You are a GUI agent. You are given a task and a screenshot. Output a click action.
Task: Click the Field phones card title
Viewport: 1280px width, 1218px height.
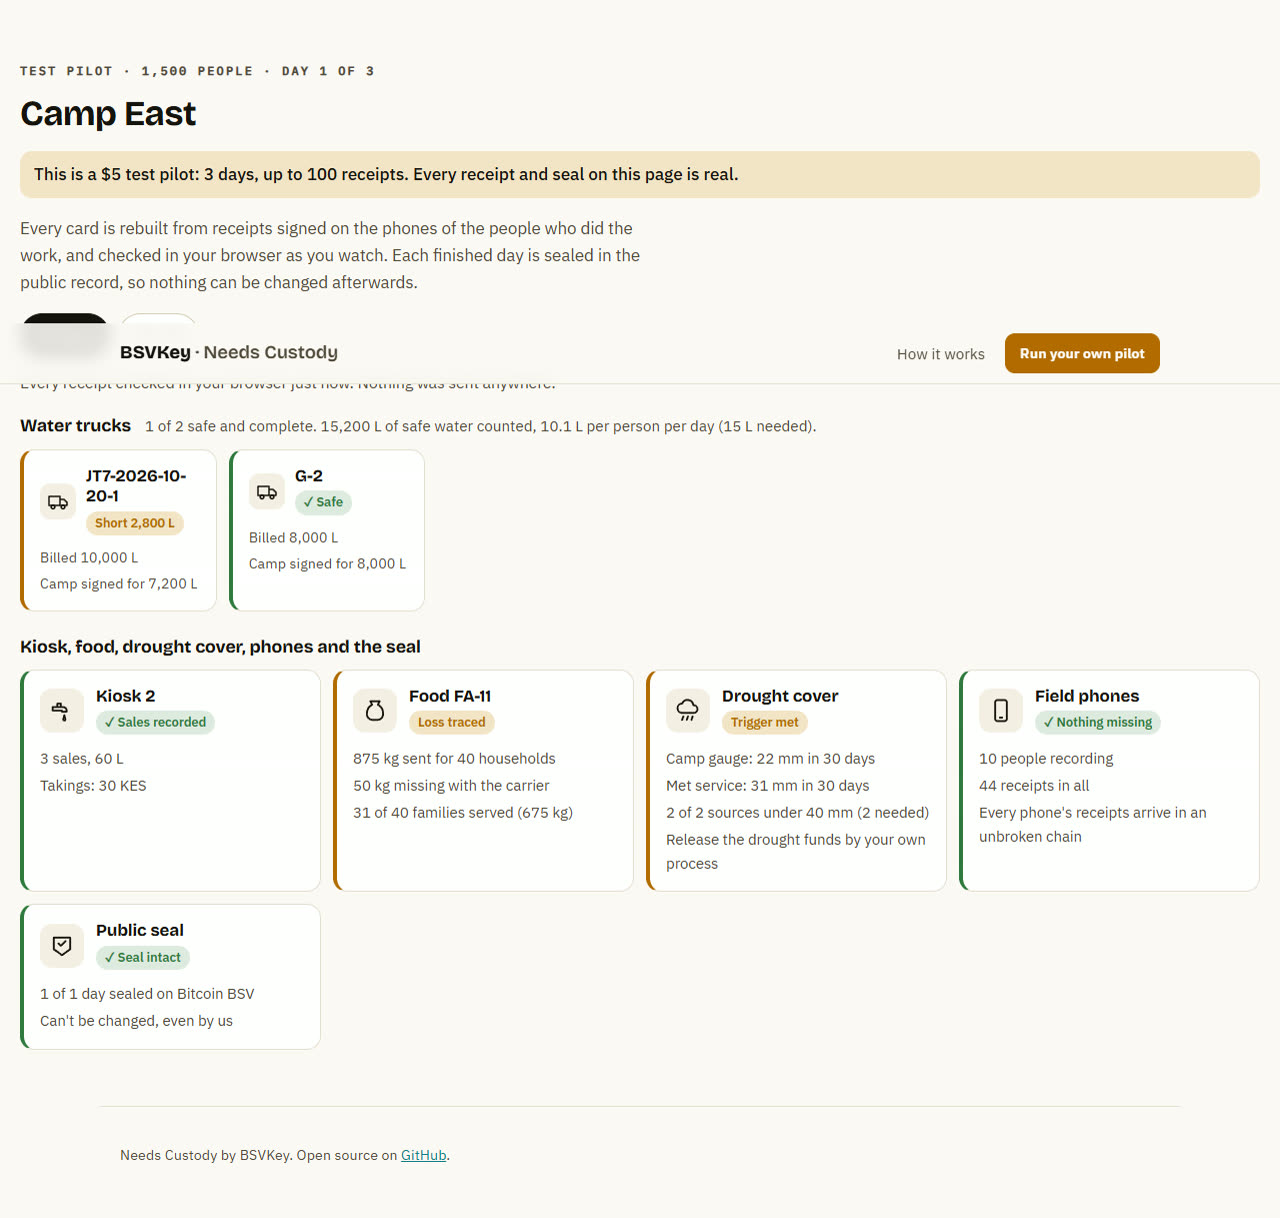point(1087,696)
